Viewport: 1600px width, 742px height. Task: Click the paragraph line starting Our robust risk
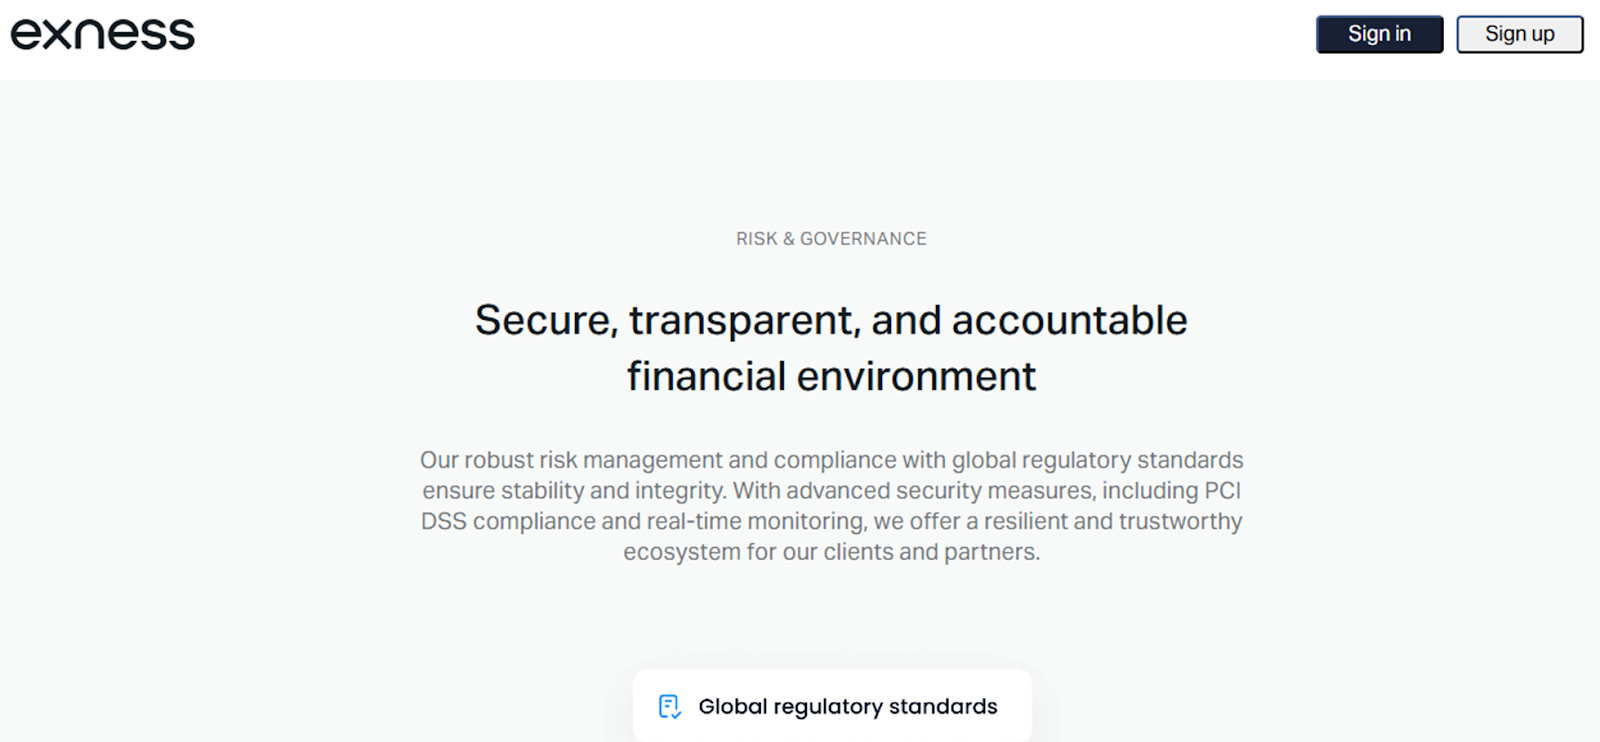tap(831, 460)
